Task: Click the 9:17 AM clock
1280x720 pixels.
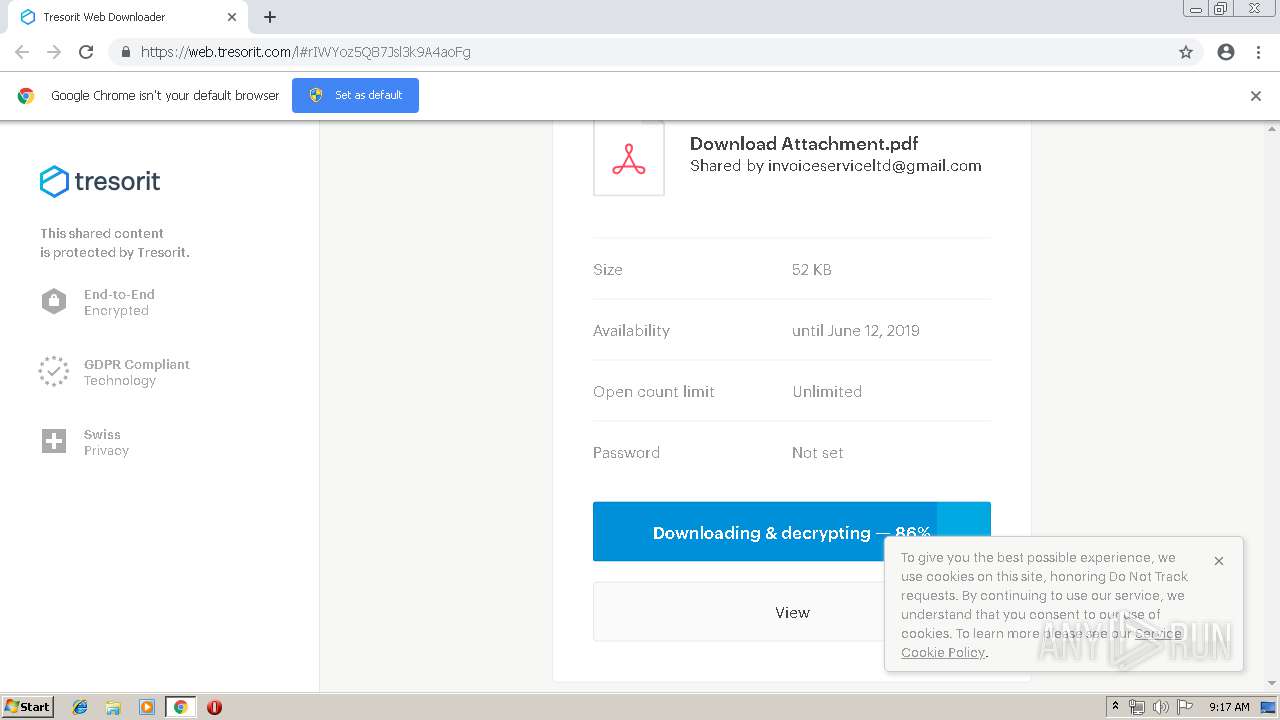Action: click(1229, 707)
